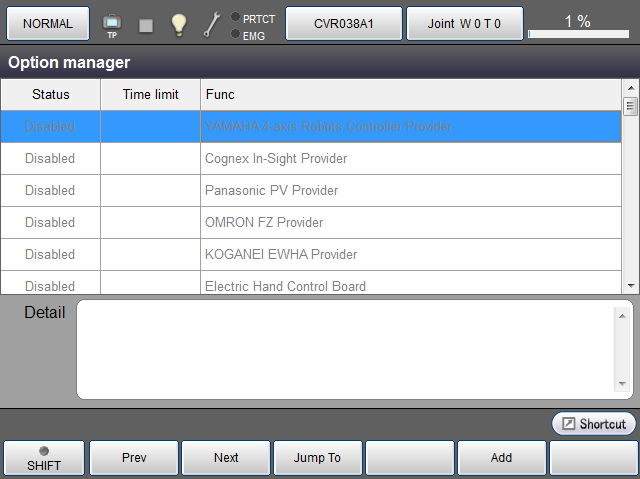Select the Cognex In-Sight Provider row
Screen dimensions: 640x479
[310, 159]
